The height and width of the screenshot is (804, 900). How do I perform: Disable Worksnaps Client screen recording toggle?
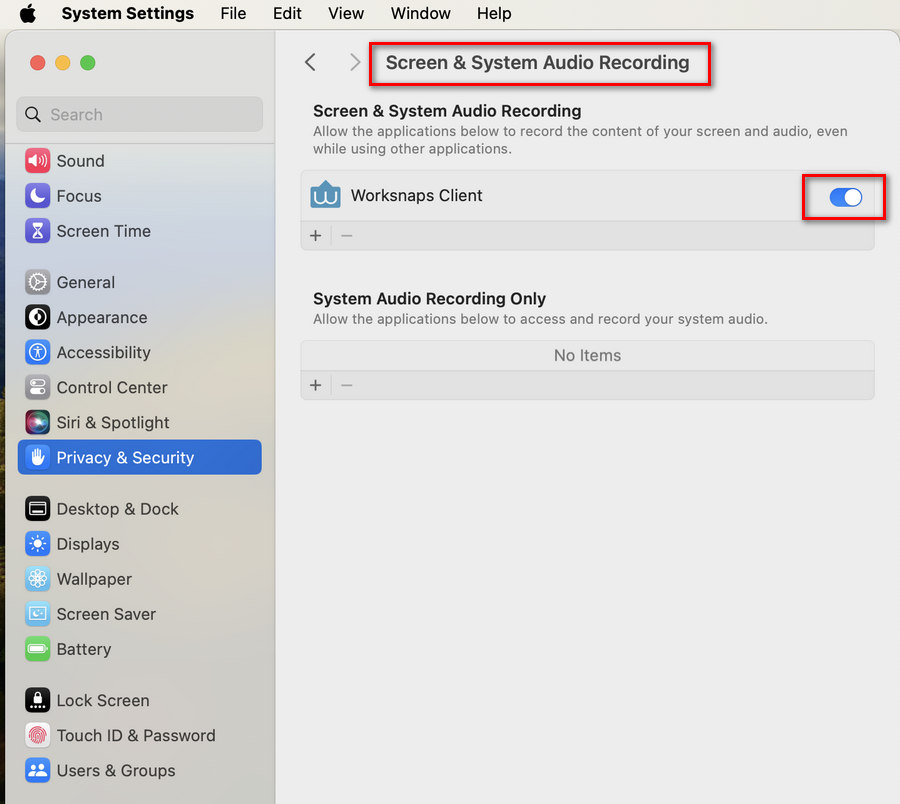(845, 197)
